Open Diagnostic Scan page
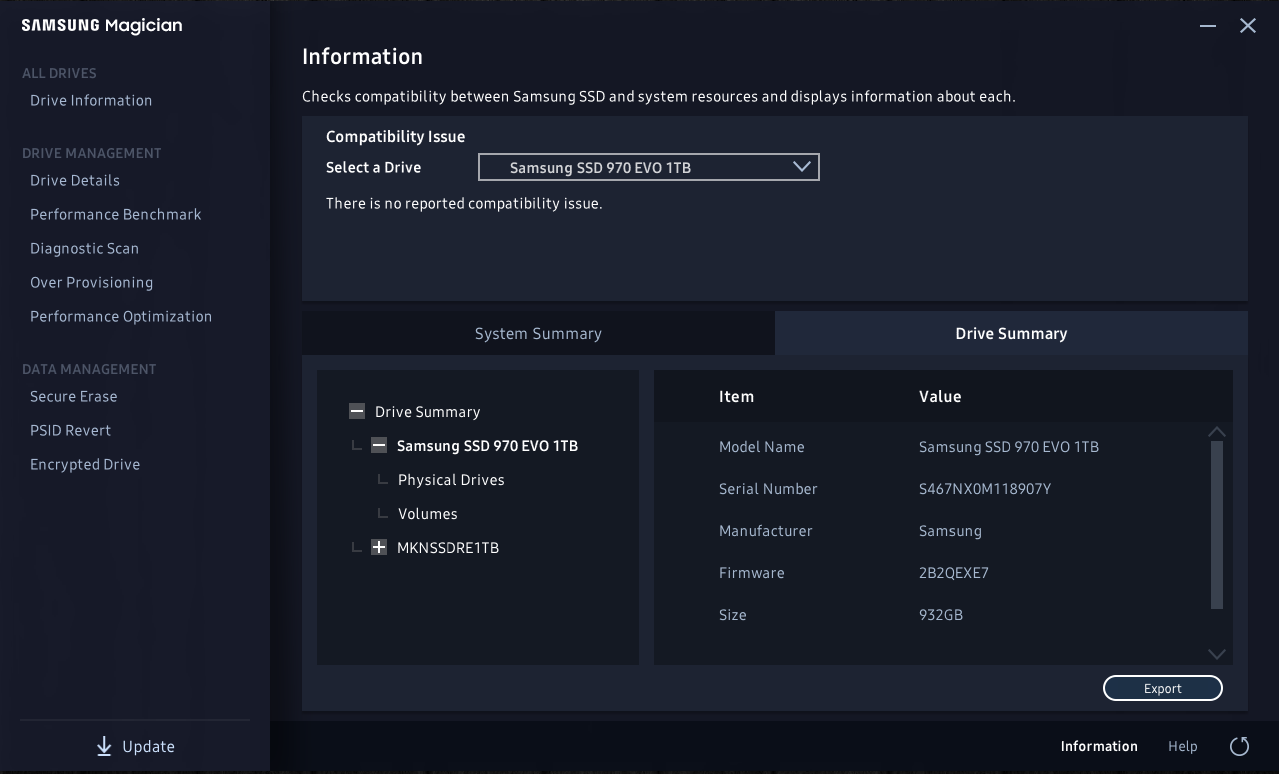Viewport: 1279px width, 774px height. [84, 248]
